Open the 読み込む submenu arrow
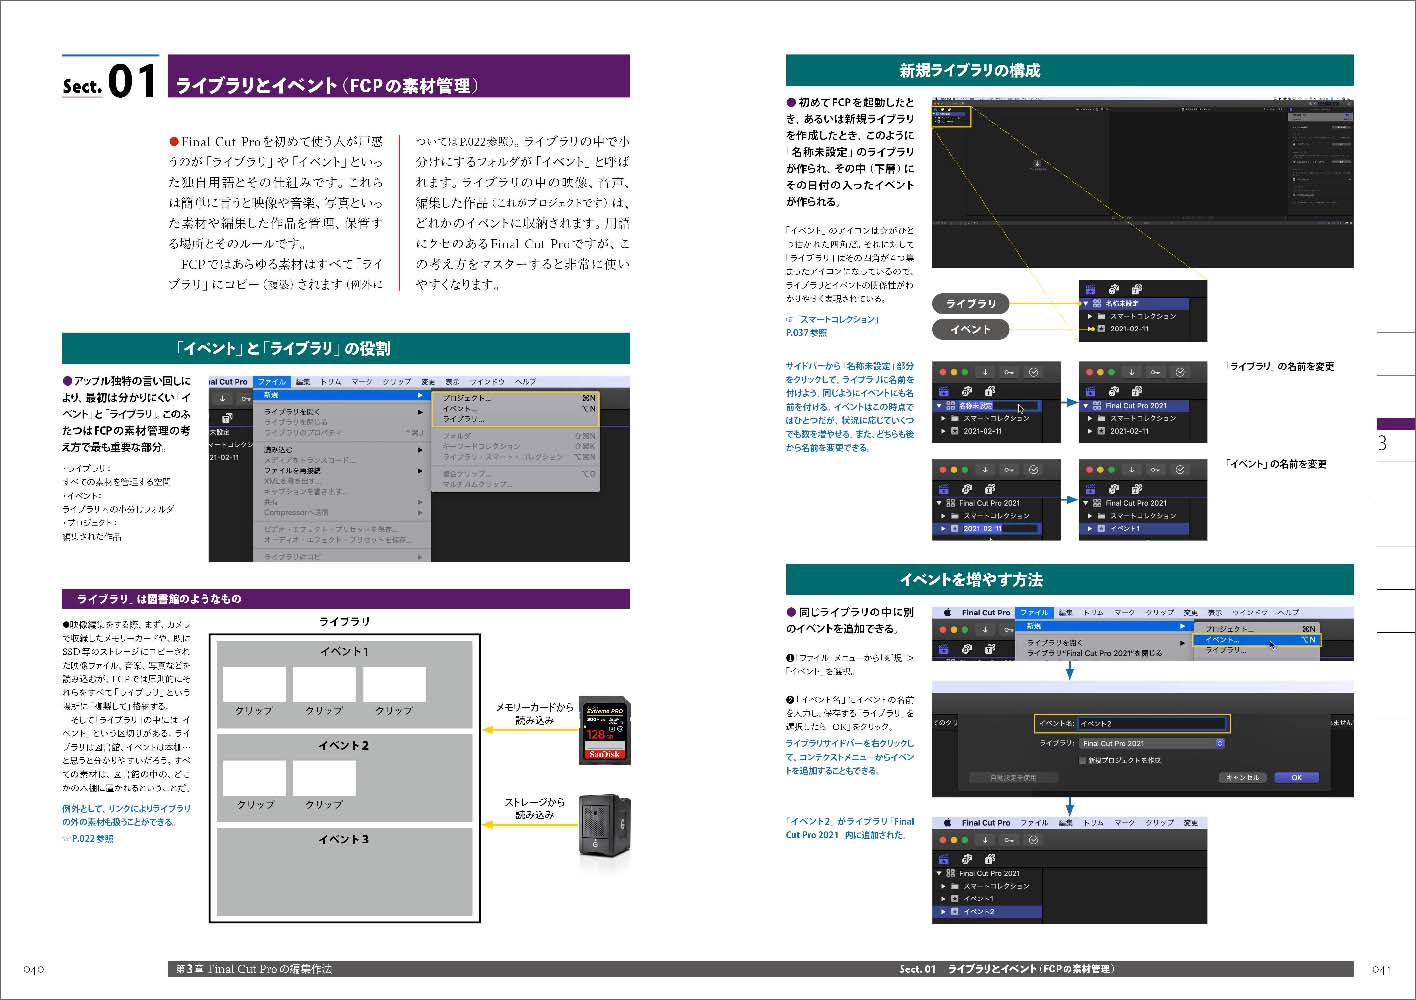The height and width of the screenshot is (1000, 1416). [x=420, y=450]
